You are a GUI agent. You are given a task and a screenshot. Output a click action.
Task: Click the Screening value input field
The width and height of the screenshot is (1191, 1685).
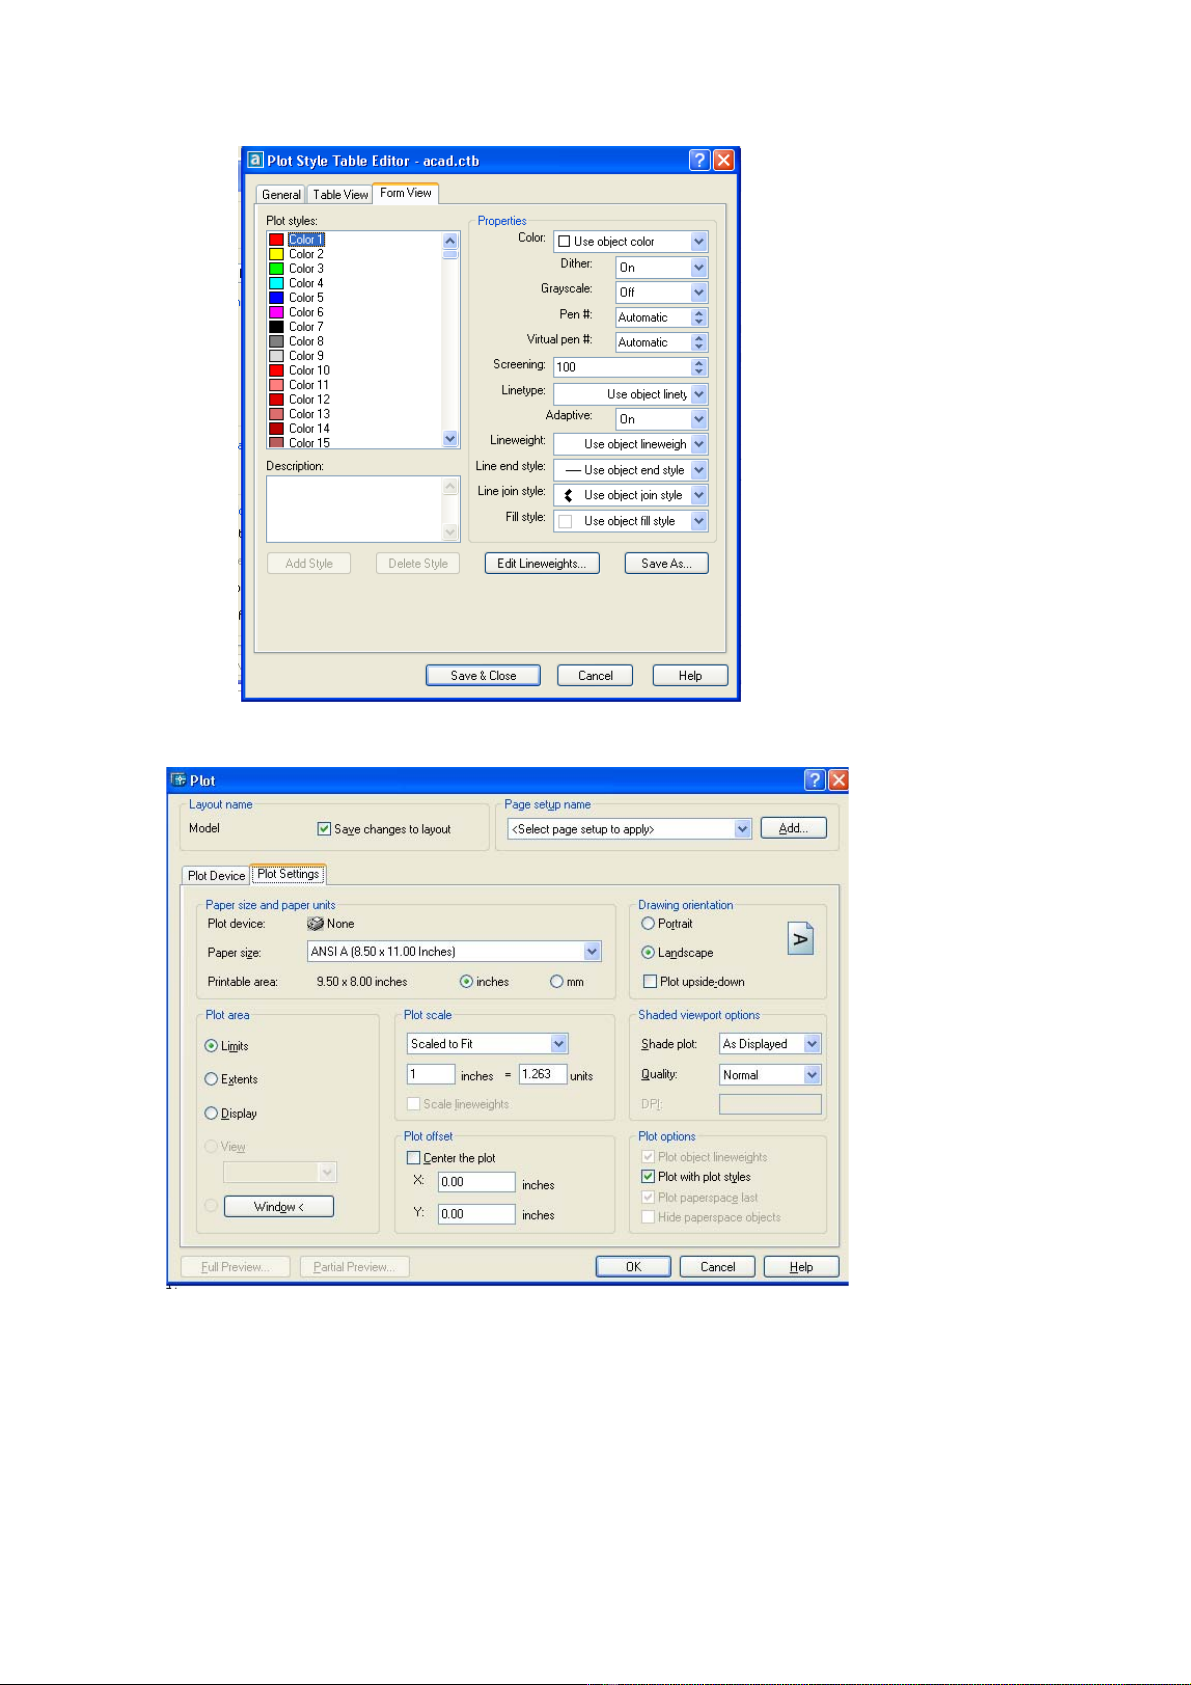point(622,367)
